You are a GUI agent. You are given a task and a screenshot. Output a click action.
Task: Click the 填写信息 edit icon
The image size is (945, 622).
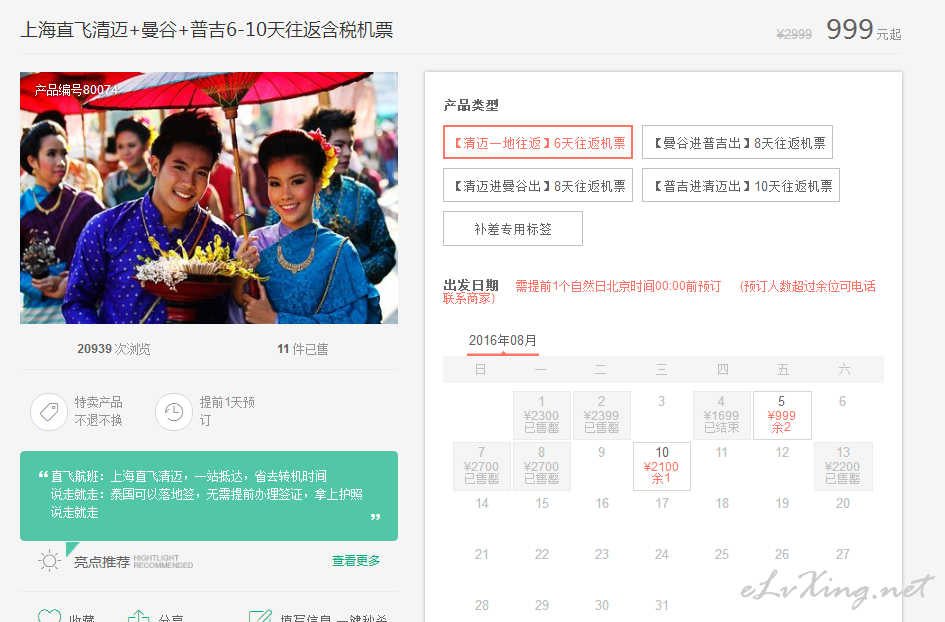tap(261, 615)
